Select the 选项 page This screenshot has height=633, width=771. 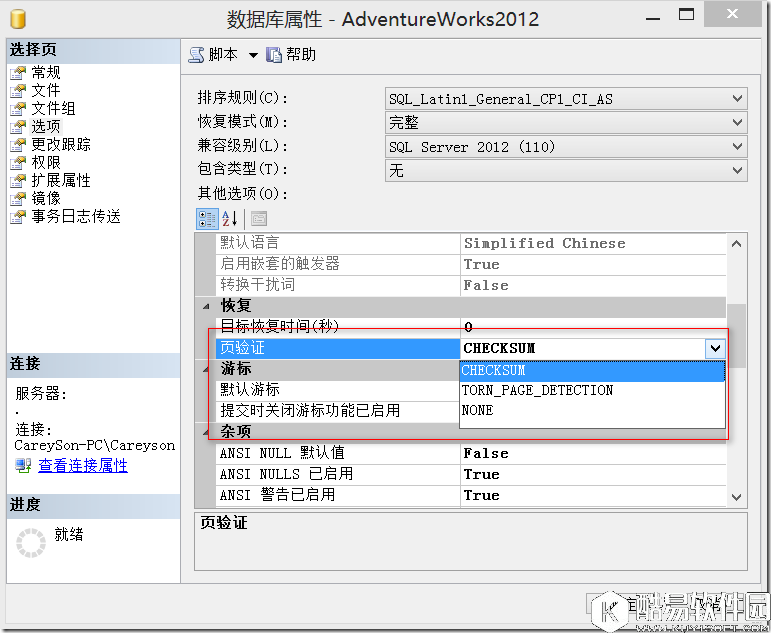(46, 126)
